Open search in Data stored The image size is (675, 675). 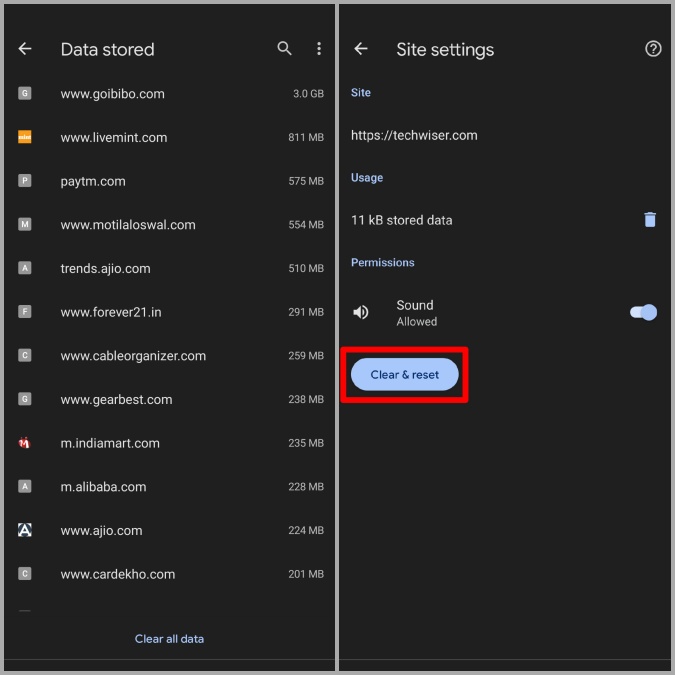click(x=284, y=49)
